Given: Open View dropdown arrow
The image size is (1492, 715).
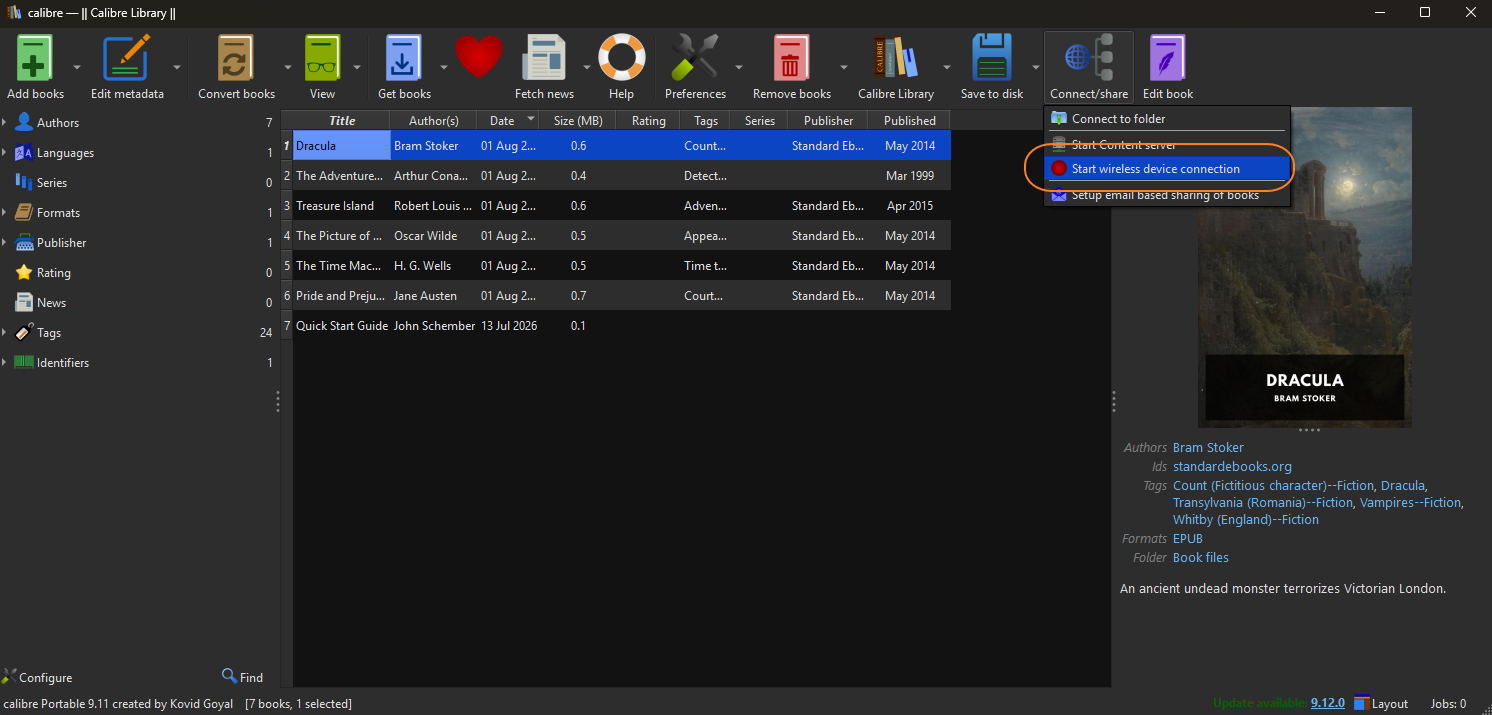Looking at the screenshot, I should (x=357, y=67).
